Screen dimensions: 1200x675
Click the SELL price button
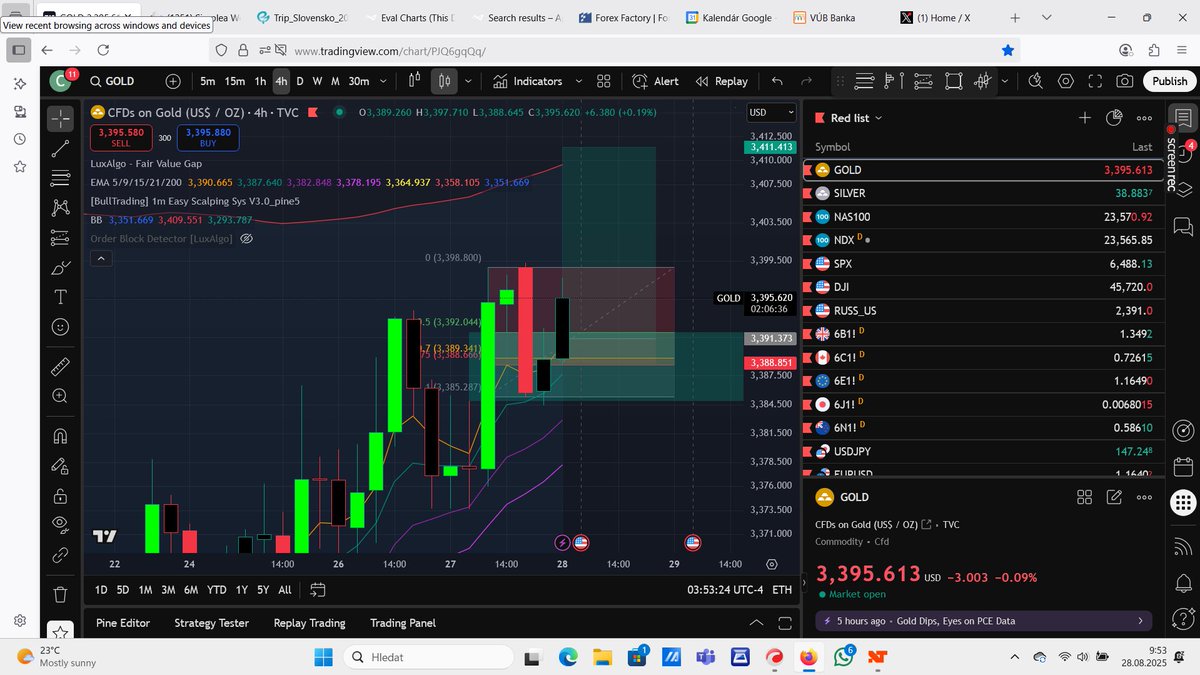click(120, 137)
